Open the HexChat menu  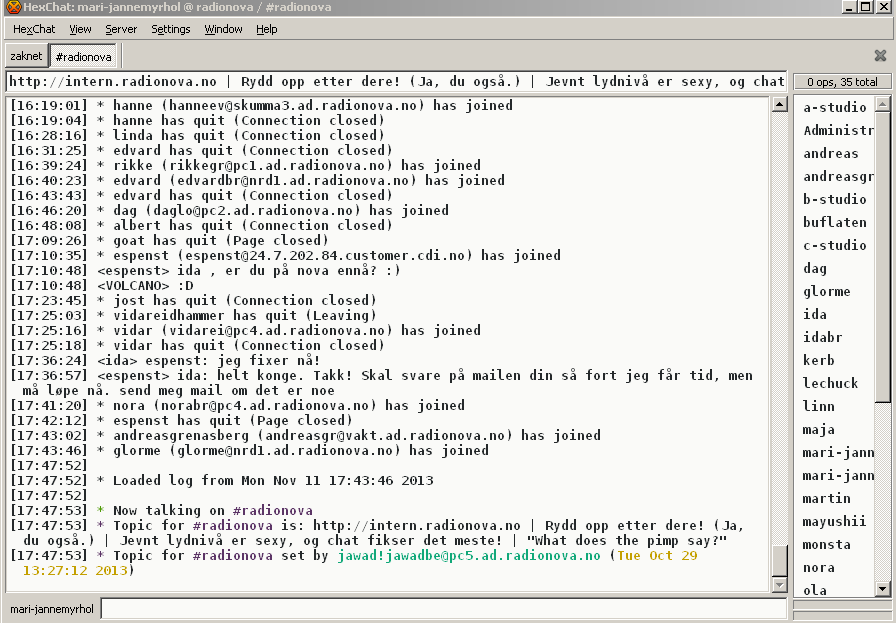34,29
